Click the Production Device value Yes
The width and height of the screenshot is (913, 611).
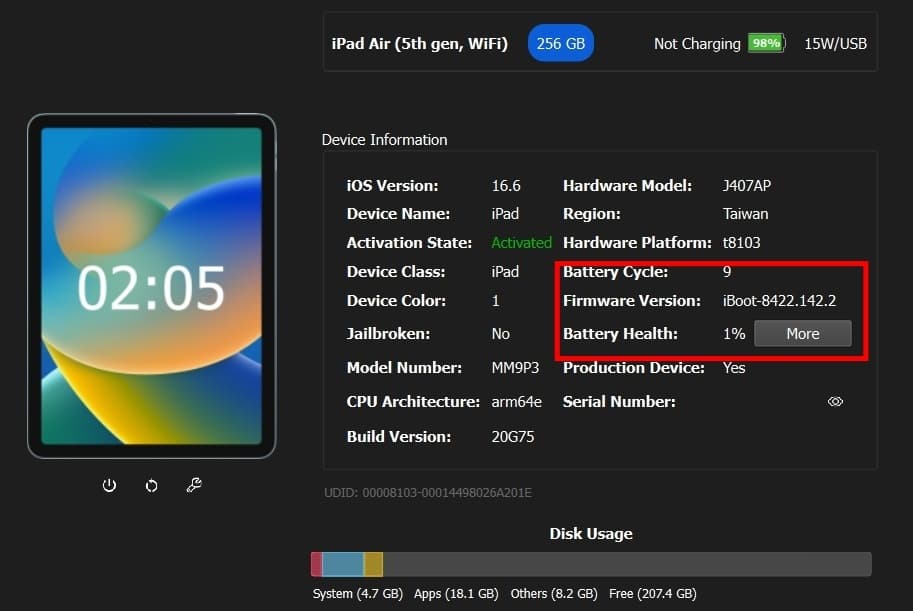(x=734, y=368)
